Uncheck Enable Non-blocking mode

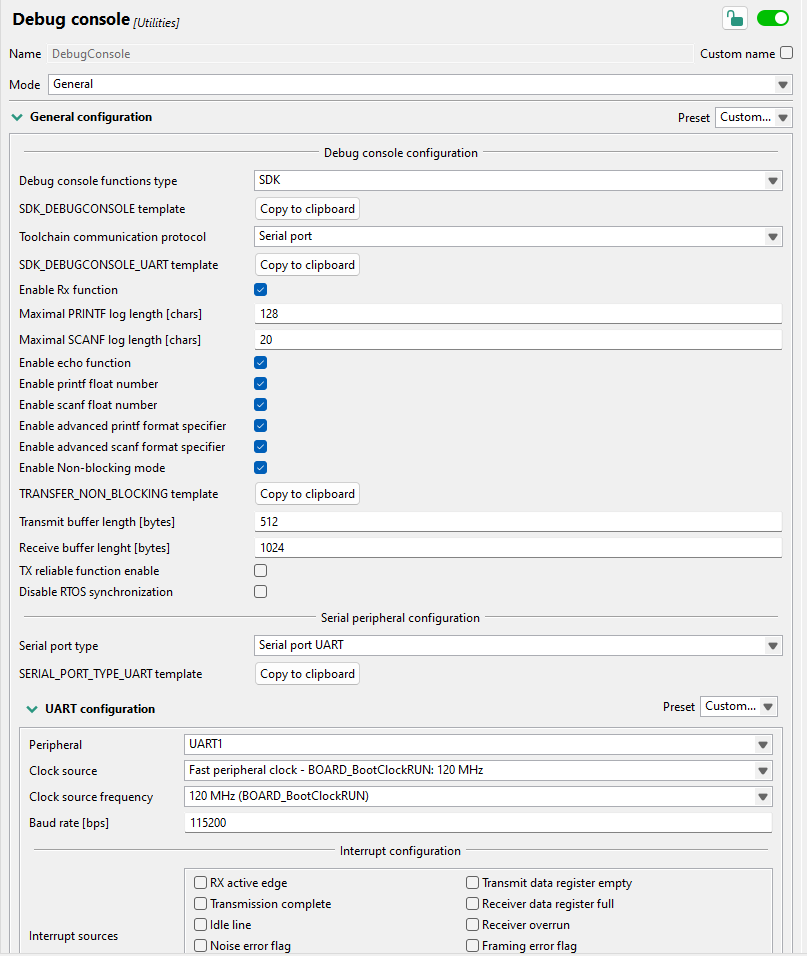tap(261, 468)
